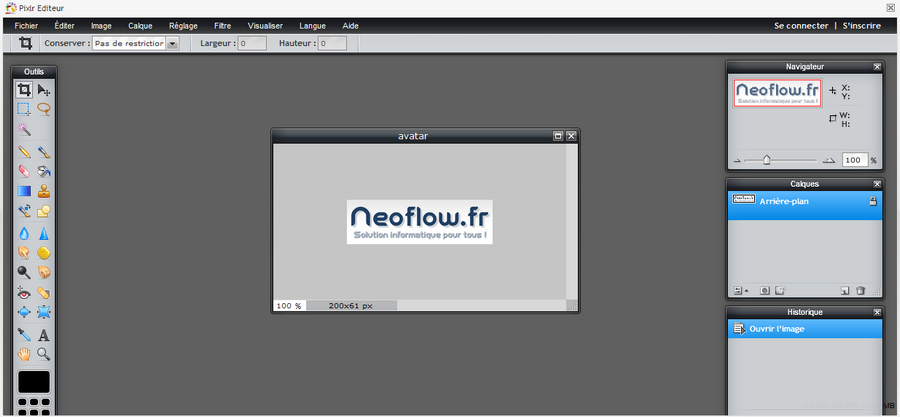The height and width of the screenshot is (417, 900).
Task: Click the S'inscrire link
Action: [862, 26]
